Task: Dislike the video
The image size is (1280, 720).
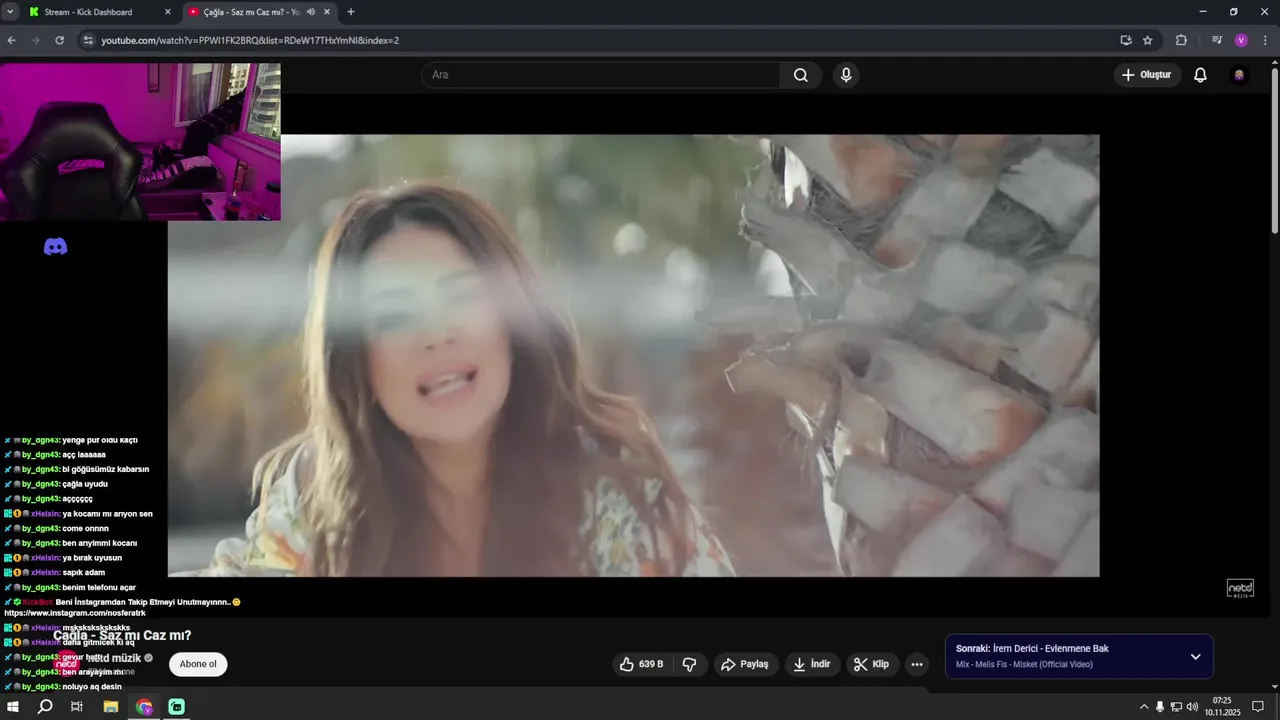Action: pyautogui.click(x=689, y=664)
